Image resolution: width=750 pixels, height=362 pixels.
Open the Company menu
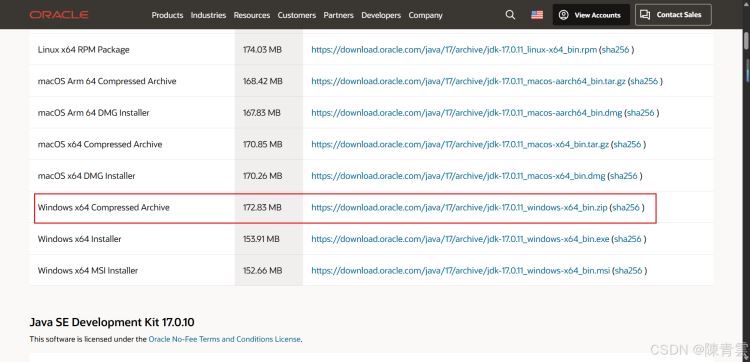[x=425, y=15]
